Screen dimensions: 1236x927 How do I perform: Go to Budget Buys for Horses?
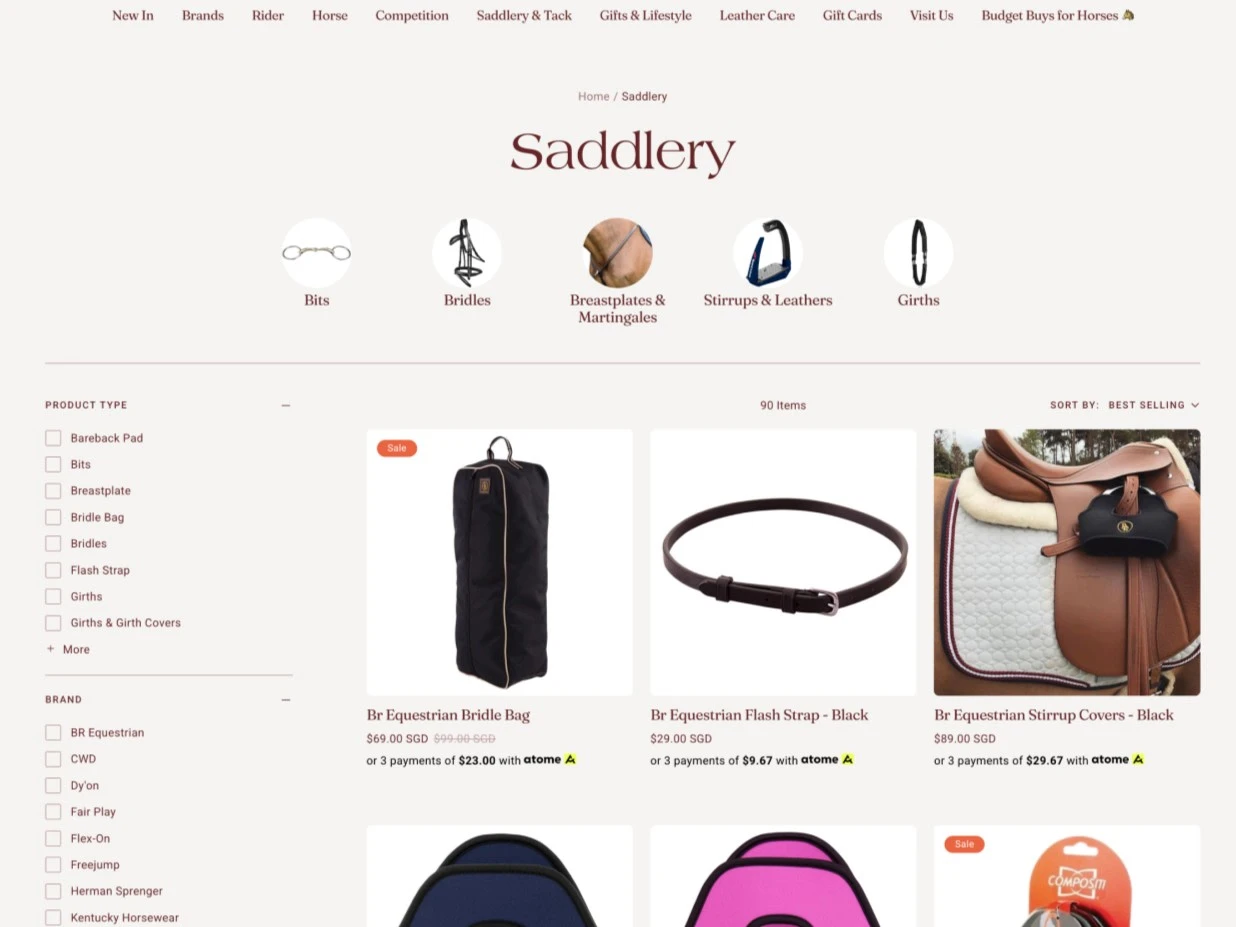1057,16
